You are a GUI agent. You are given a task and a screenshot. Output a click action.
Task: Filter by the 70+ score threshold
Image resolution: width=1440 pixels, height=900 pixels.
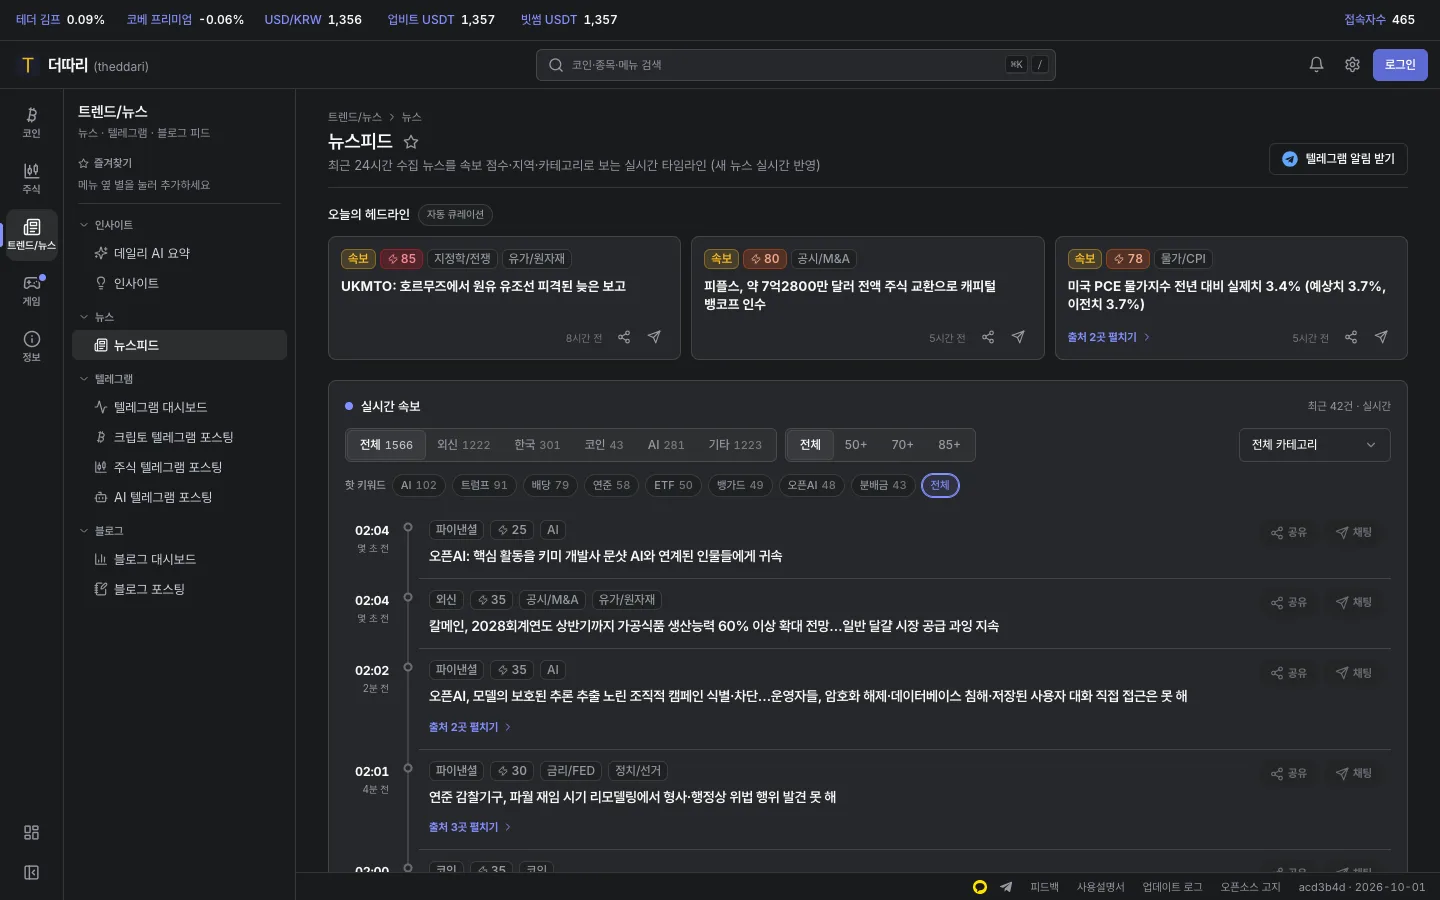click(x=902, y=445)
